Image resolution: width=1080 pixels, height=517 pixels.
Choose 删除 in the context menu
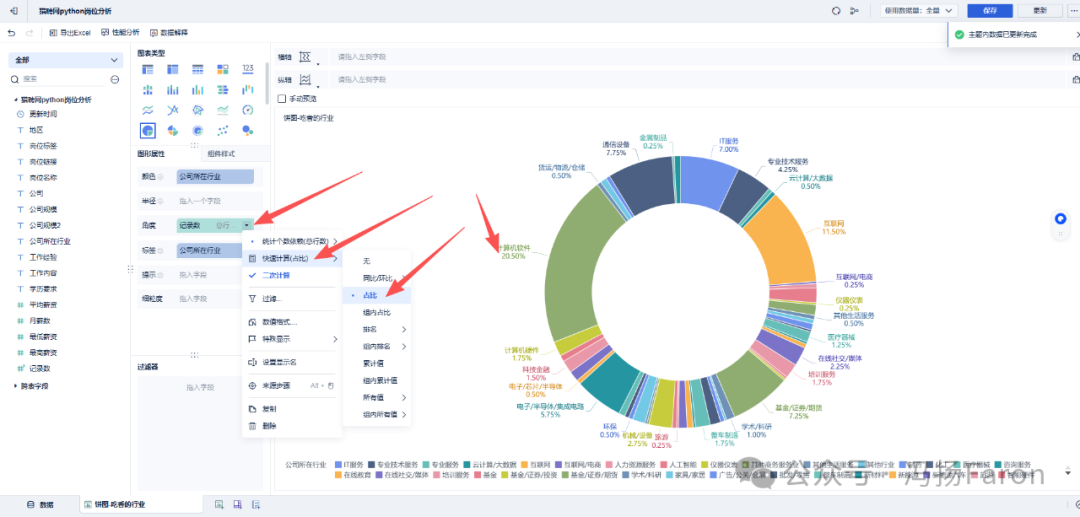tap(291, 425)
